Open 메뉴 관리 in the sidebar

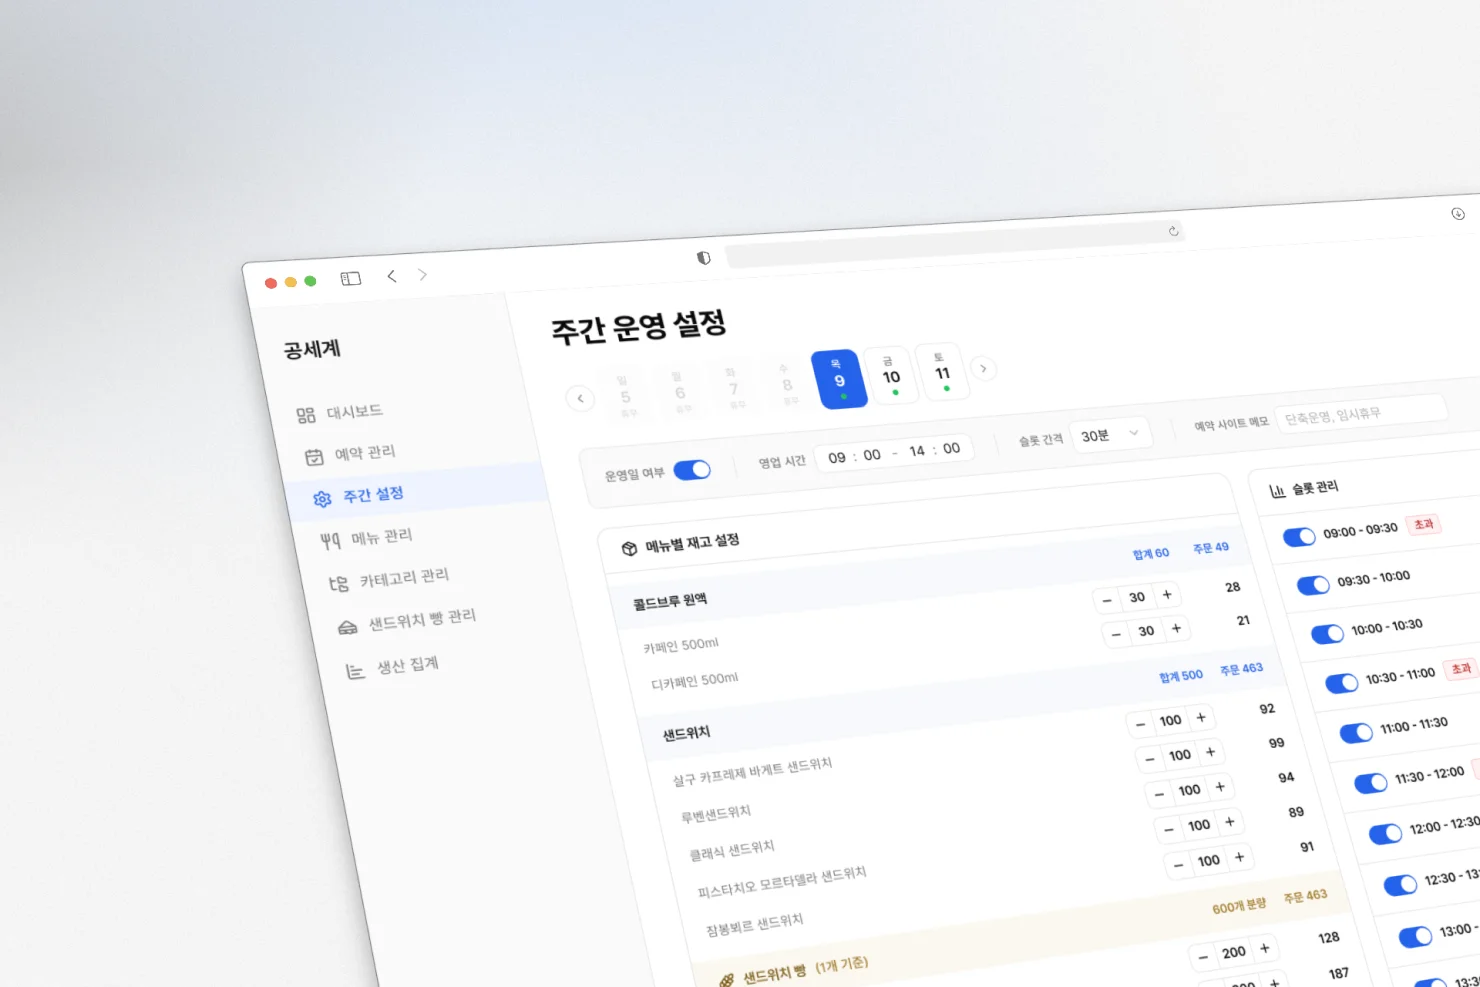366,538
